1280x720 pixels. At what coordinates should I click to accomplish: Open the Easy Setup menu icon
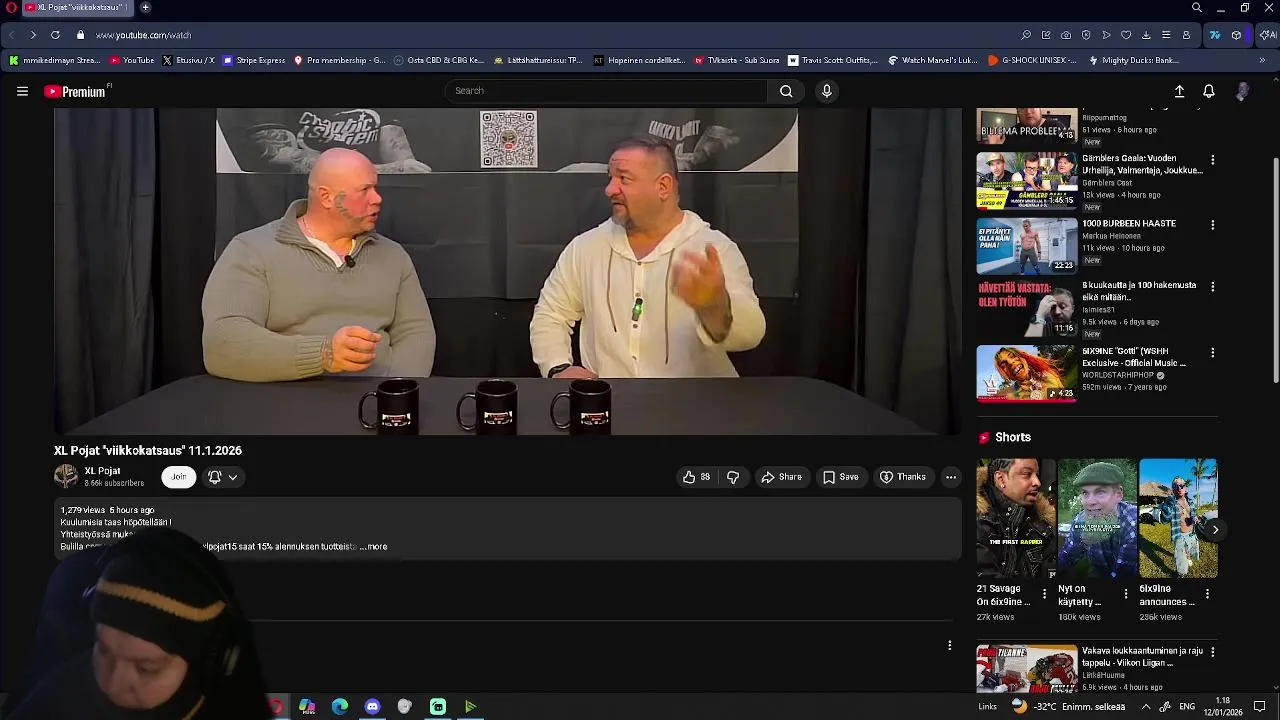[x=1166, y=35]
